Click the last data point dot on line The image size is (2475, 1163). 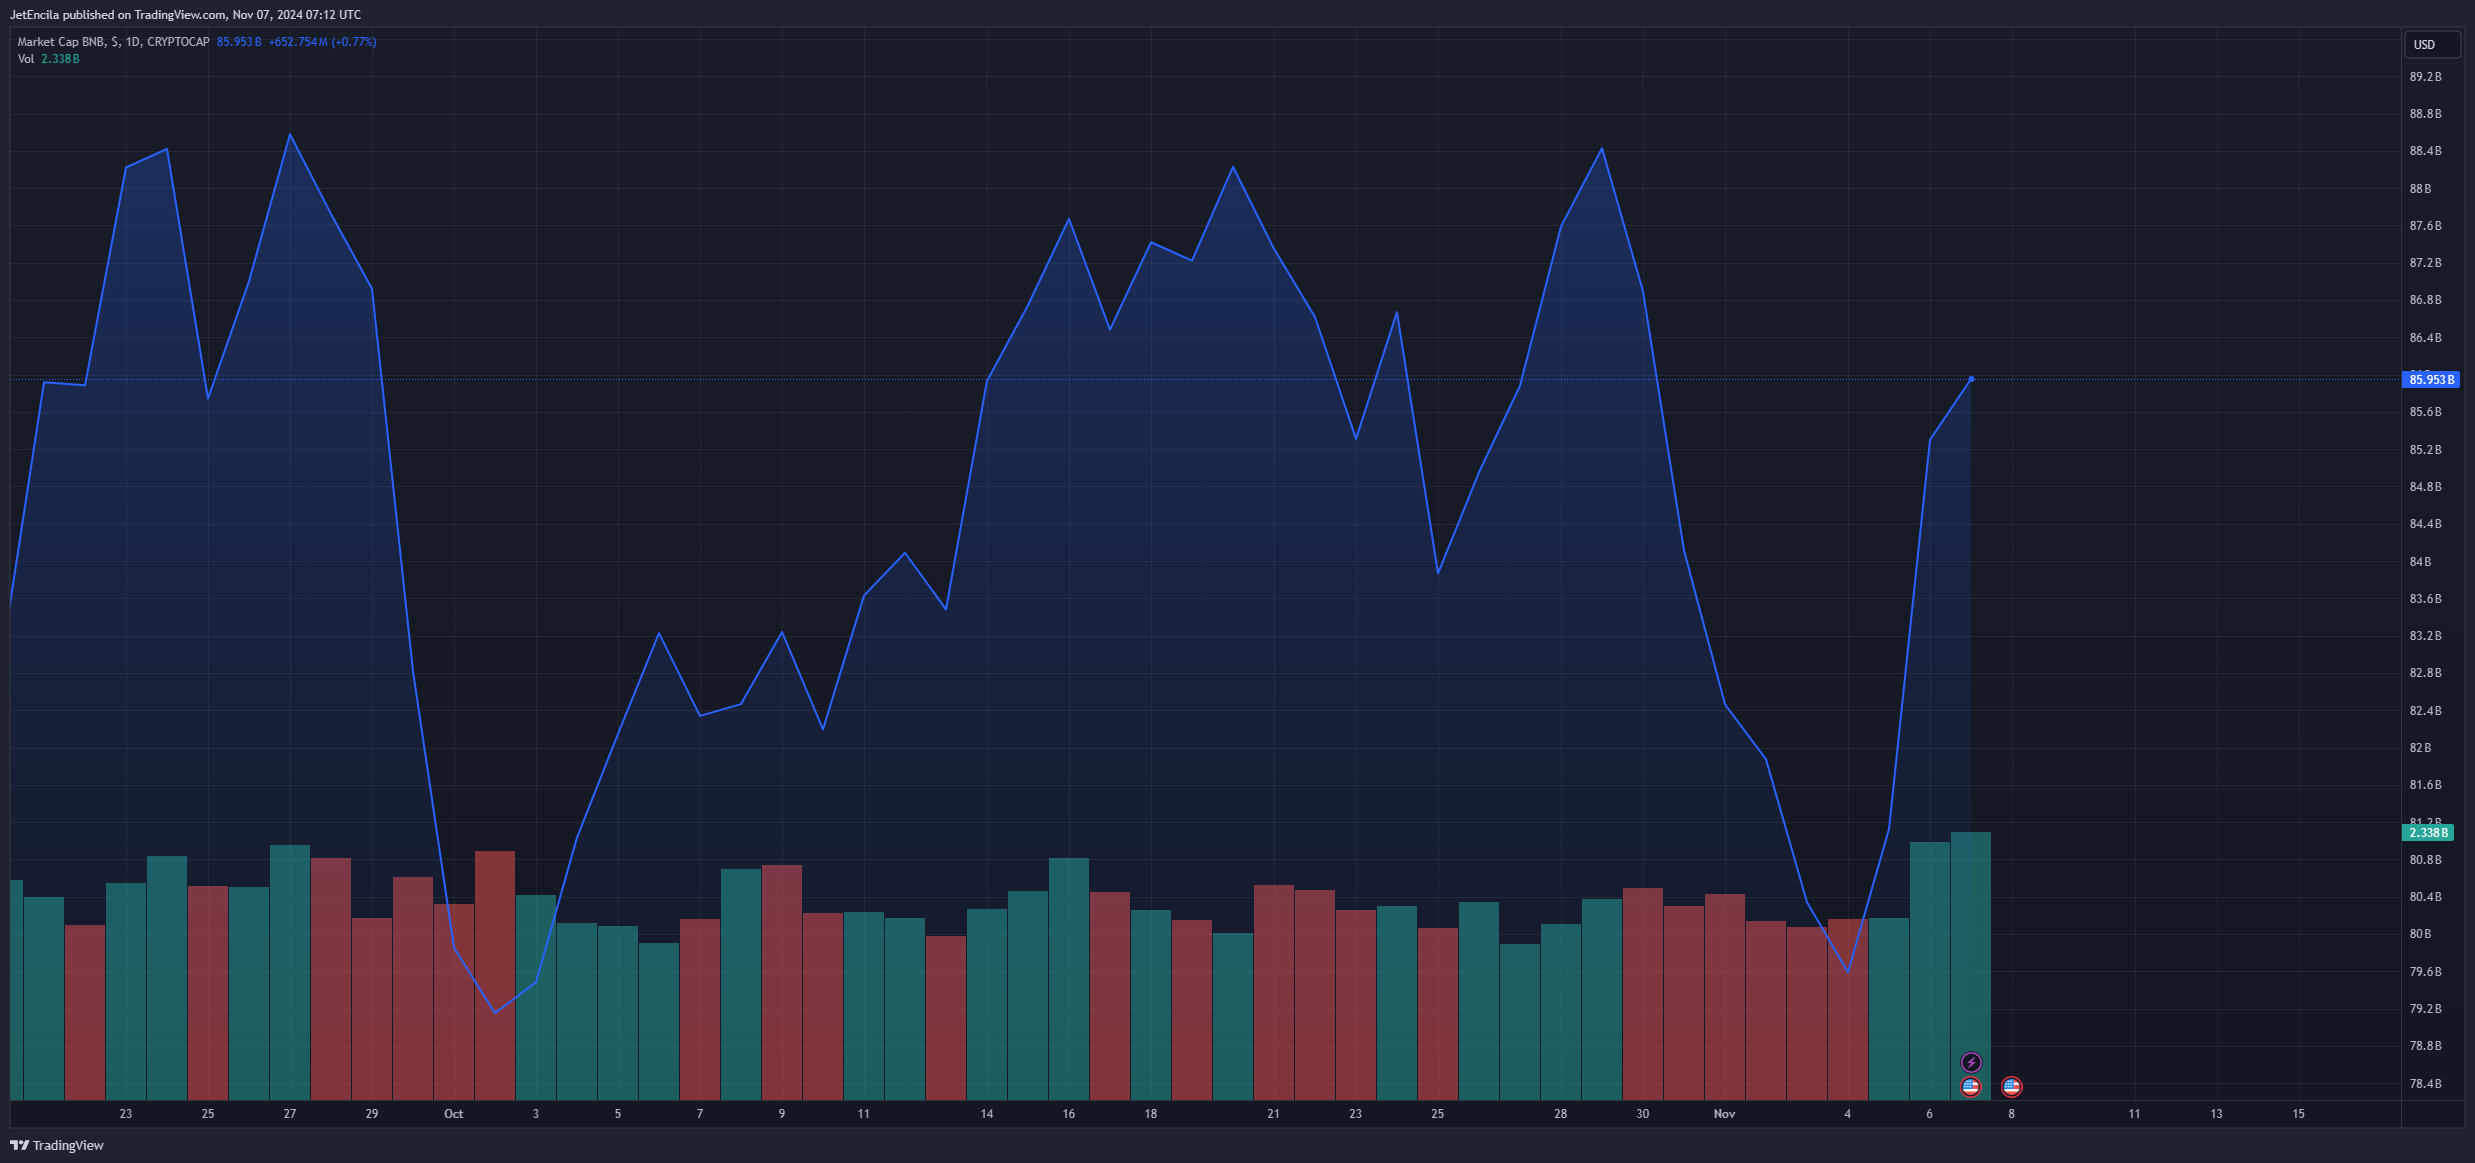1971,379
